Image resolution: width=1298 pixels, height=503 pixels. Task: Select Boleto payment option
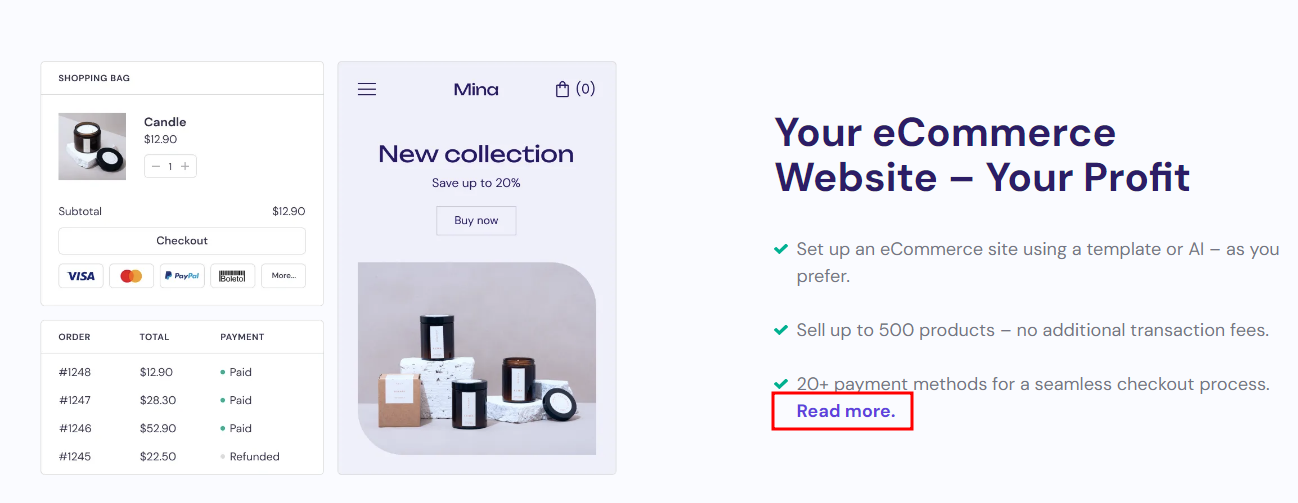click(232, 276)
